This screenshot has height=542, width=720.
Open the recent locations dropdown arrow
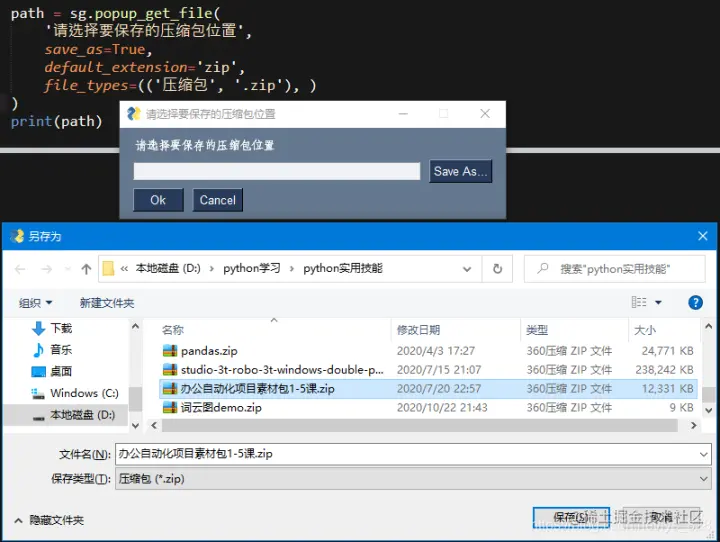pyautogui.click(x=68, y=269)
